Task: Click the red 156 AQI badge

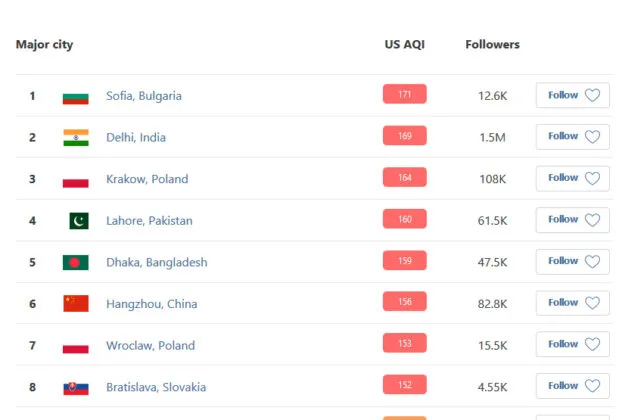Action: point(404,302)
